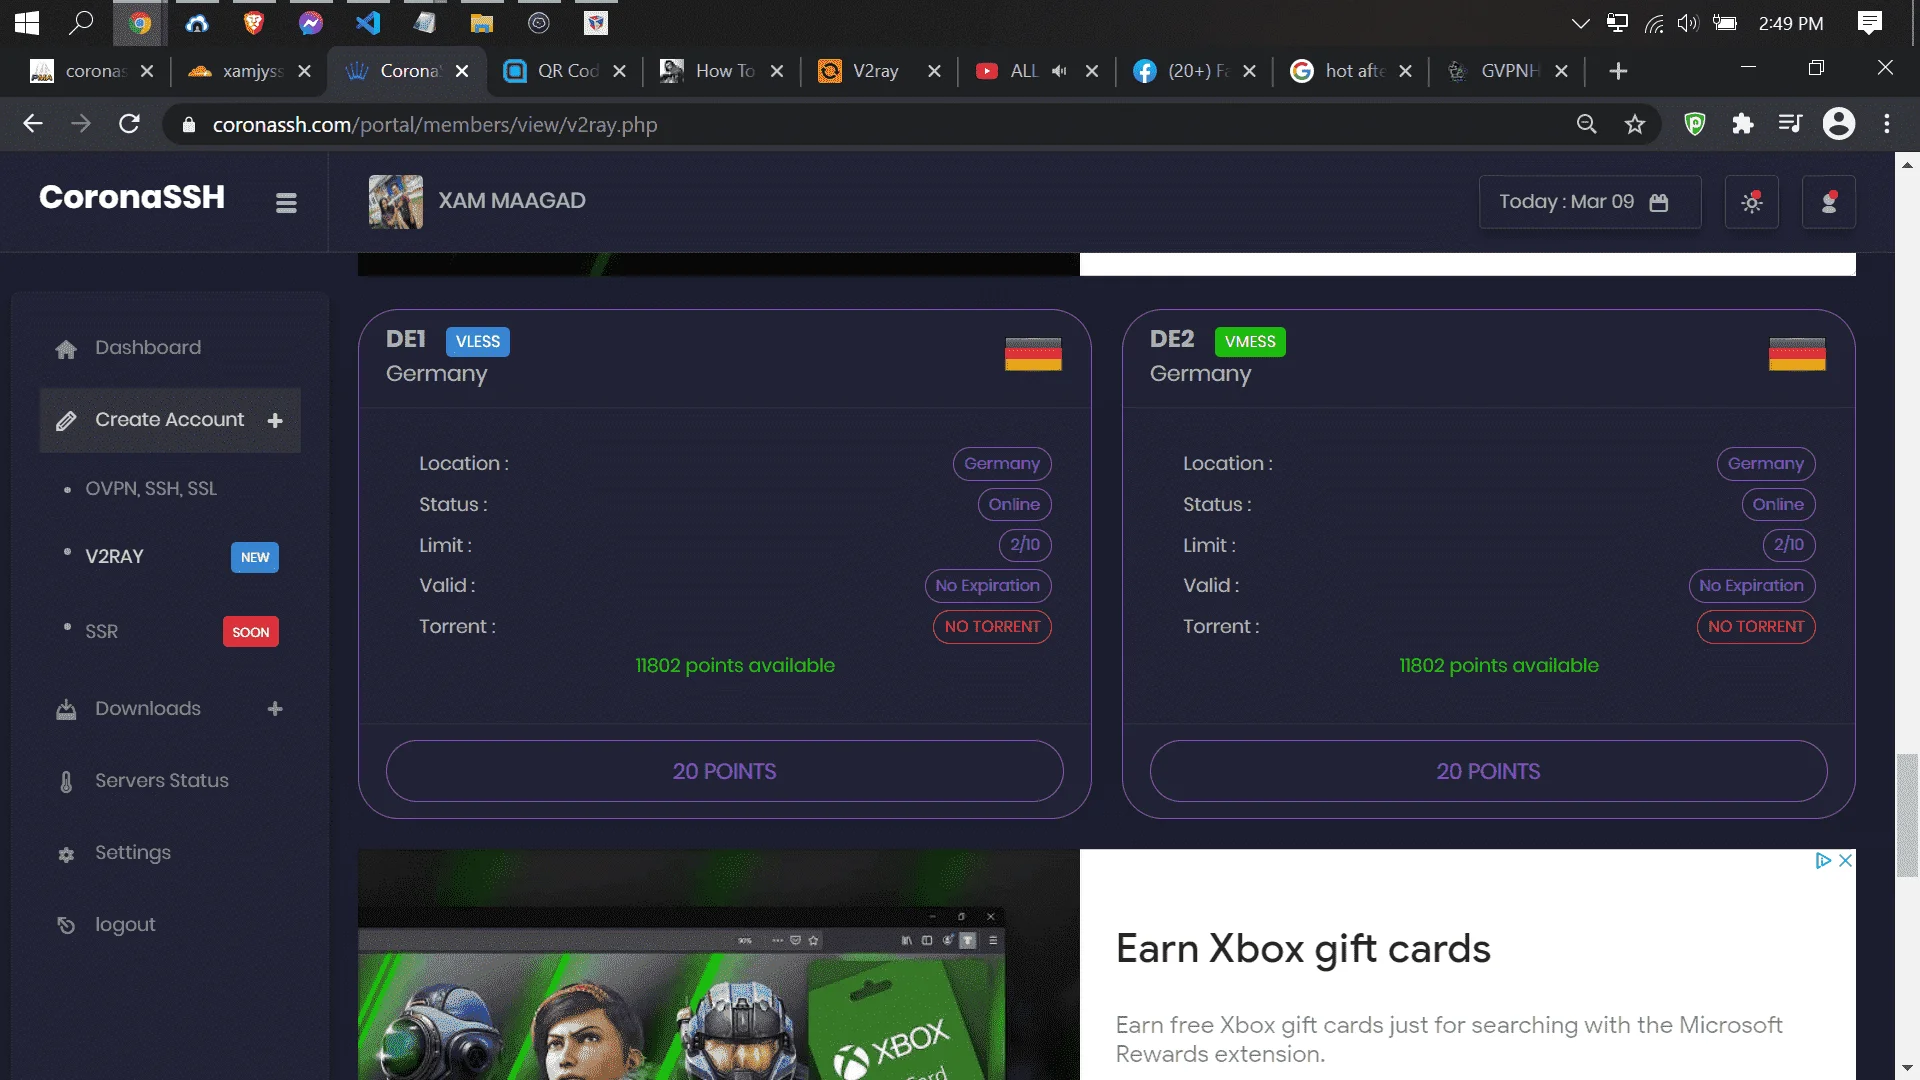1920x1080 pixels.
Task: Click the browser back arrow
Action: pyautogui.click(x=33, y=124)
